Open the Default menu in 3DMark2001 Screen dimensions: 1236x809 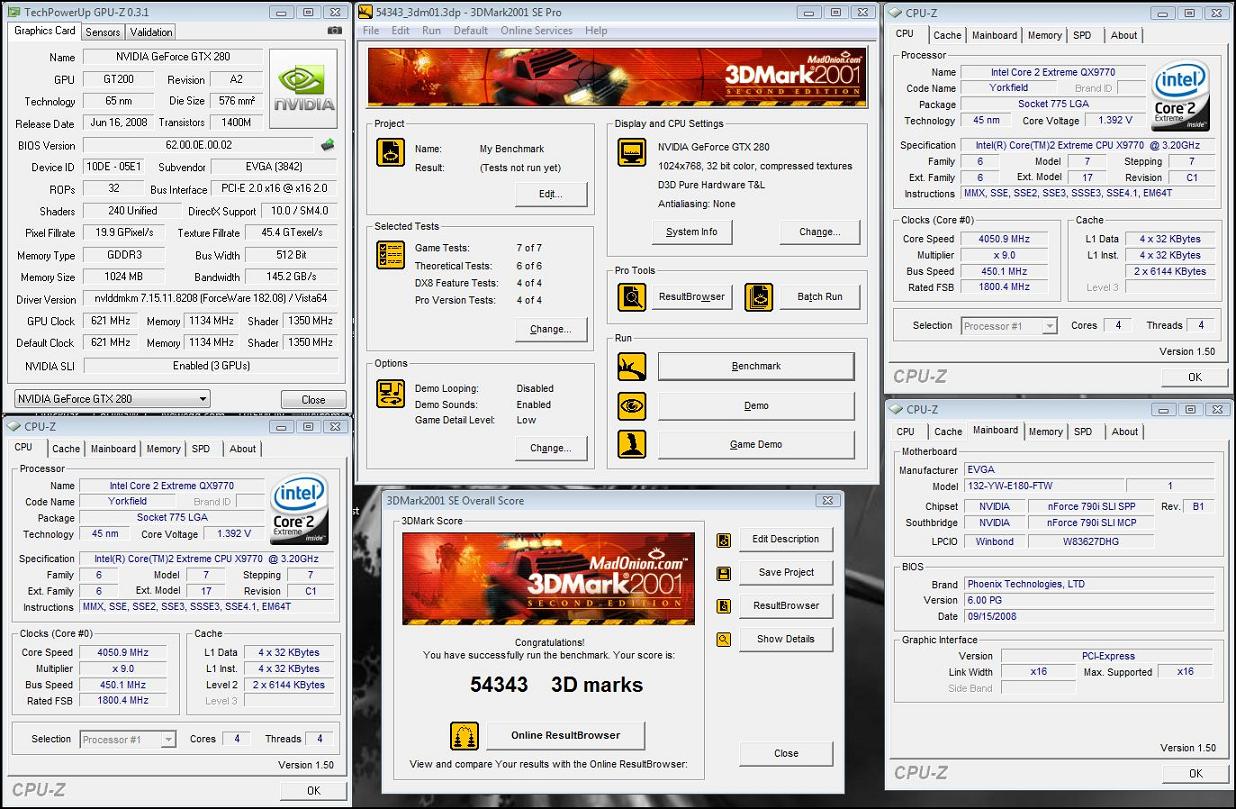[471, 30]
